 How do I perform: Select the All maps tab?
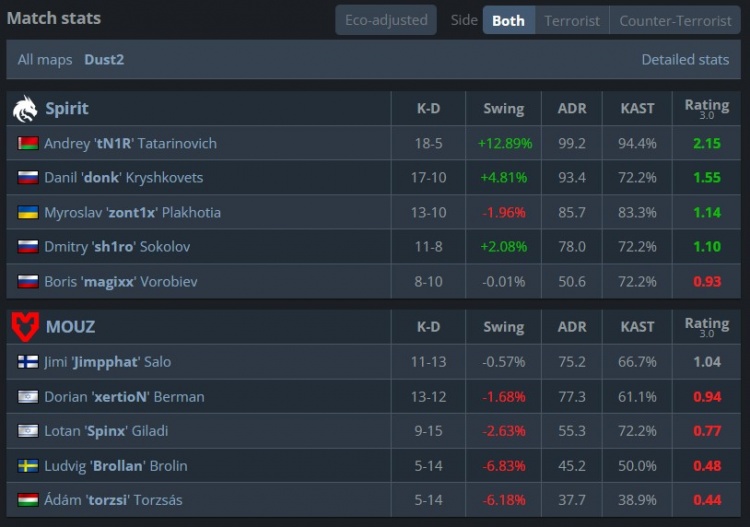[x=45, y=60]
